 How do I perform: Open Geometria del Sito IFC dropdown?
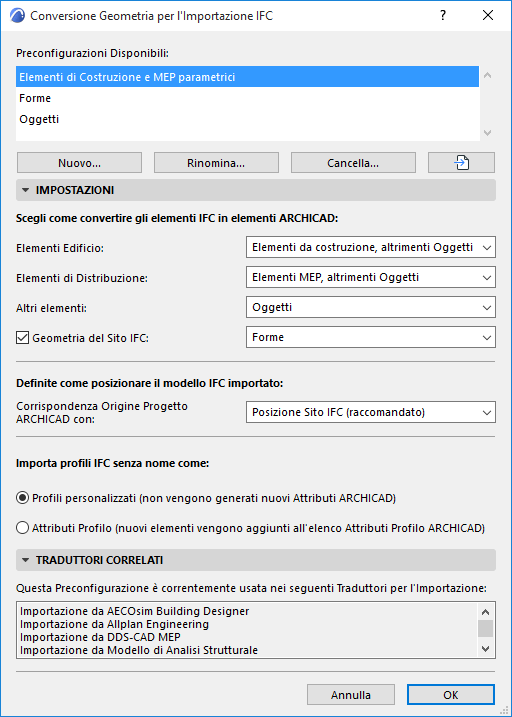coord(371,337)
